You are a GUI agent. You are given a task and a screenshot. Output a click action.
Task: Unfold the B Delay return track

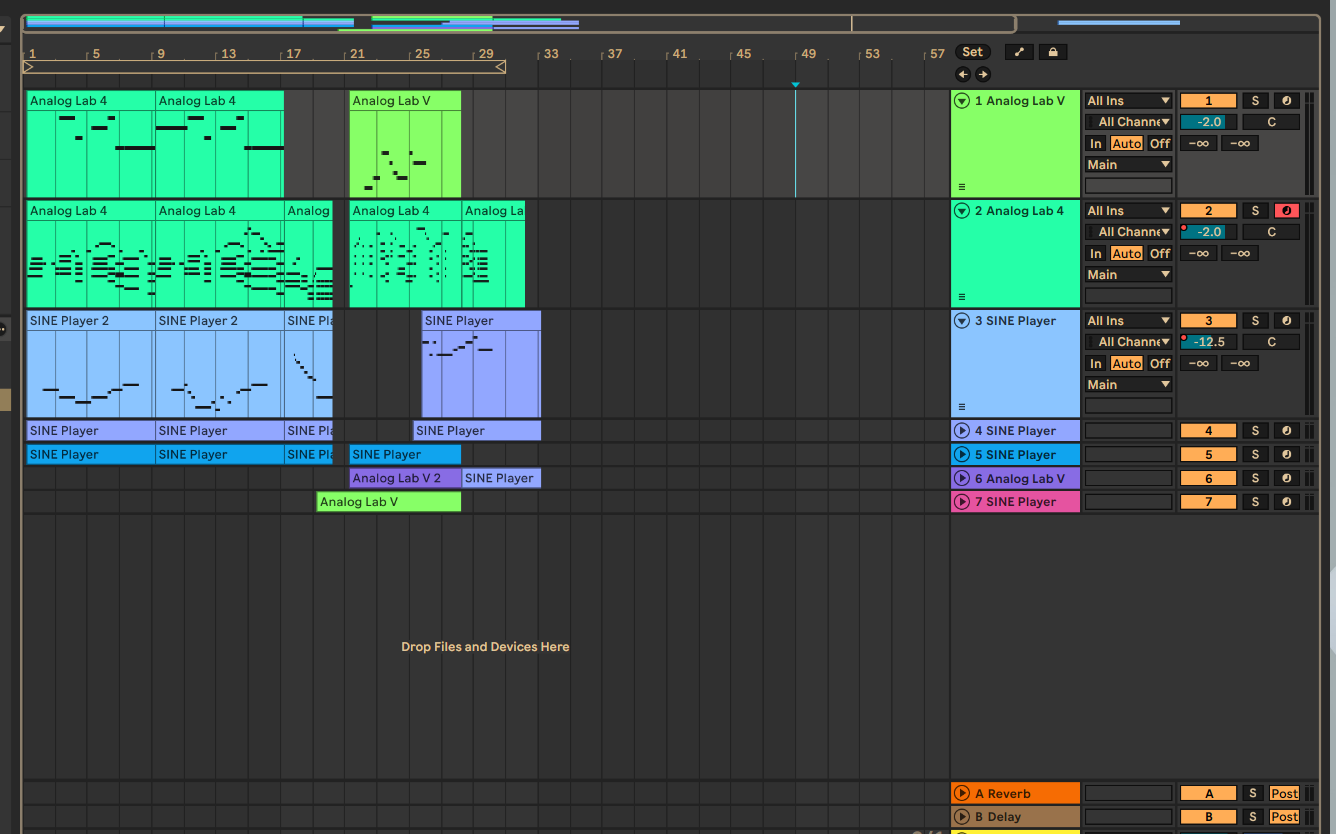pyautogui.click(x=962, y=817)
